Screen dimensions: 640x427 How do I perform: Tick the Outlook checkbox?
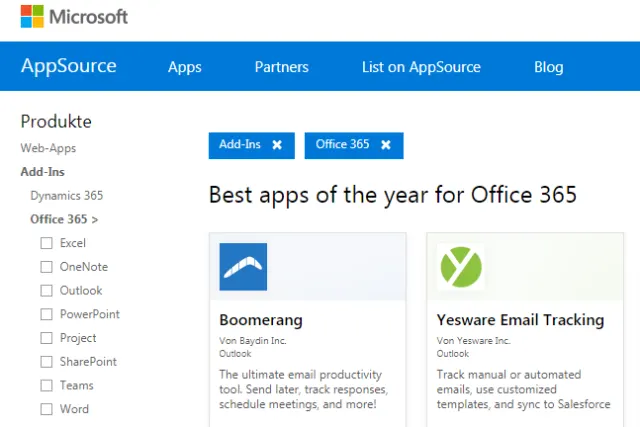coord(46,291)
